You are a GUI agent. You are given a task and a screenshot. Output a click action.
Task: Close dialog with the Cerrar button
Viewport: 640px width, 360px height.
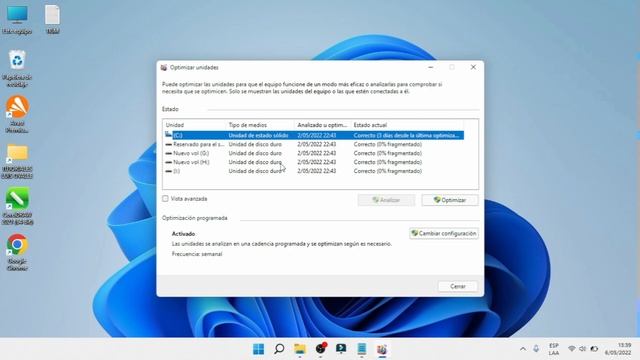(458, 287)
